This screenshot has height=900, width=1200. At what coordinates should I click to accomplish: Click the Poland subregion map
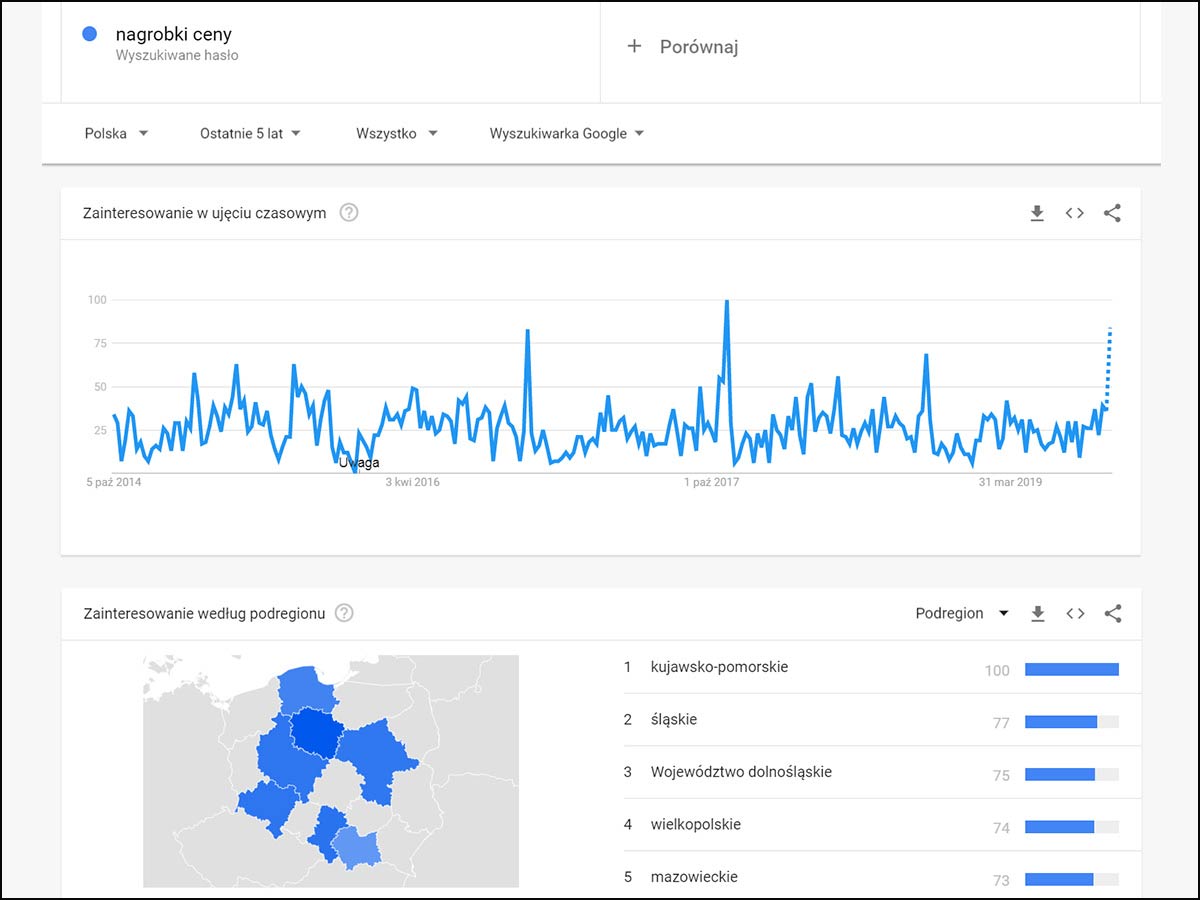[x=331, y=771]
